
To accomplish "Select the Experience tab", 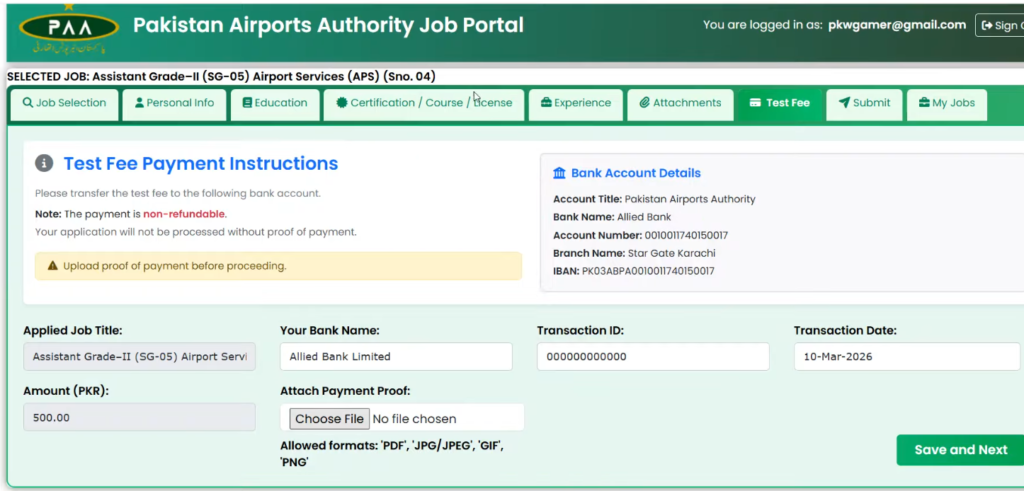I will [576, 103].
